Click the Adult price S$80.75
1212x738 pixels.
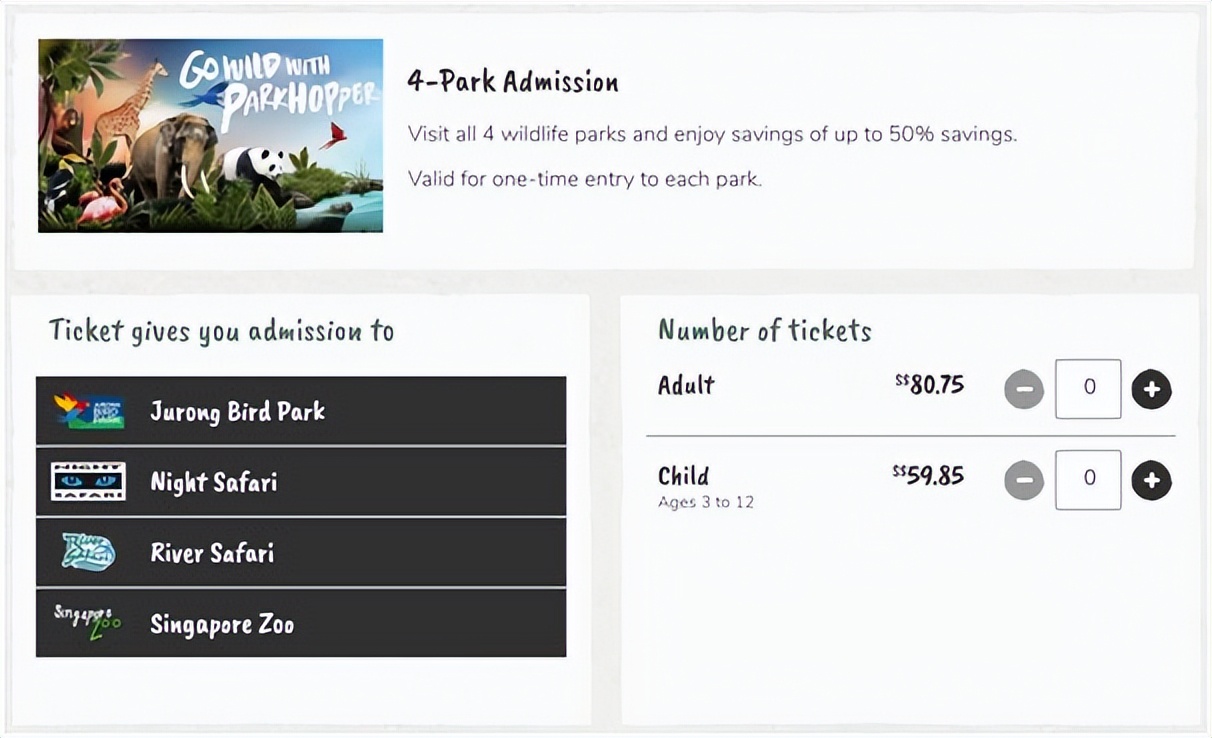[x=930, y=385]
